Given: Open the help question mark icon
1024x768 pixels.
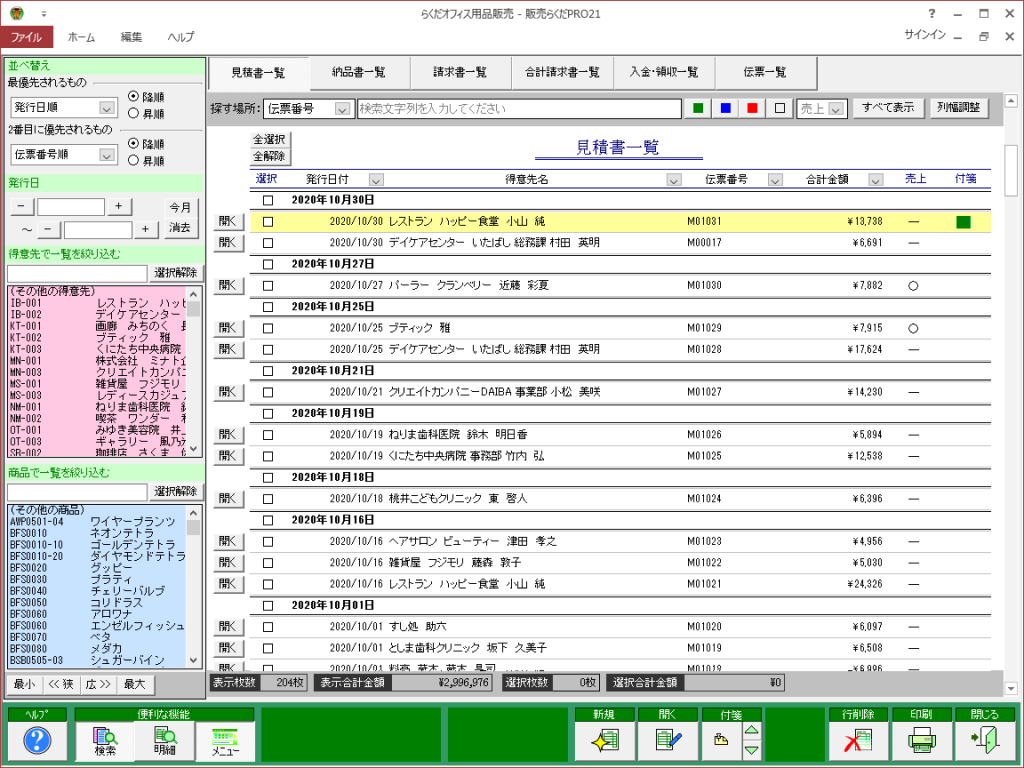Looking at the screenshot, I should click(37, 740).
